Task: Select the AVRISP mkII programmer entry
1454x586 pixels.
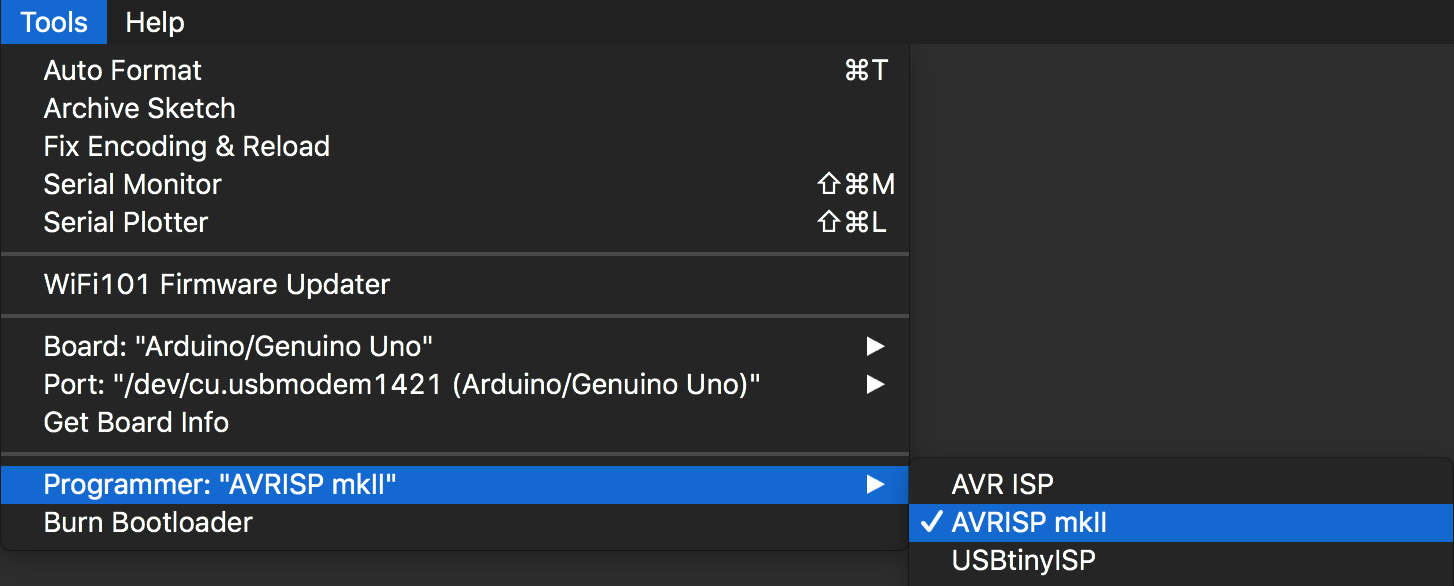Action: point(1029,522)
